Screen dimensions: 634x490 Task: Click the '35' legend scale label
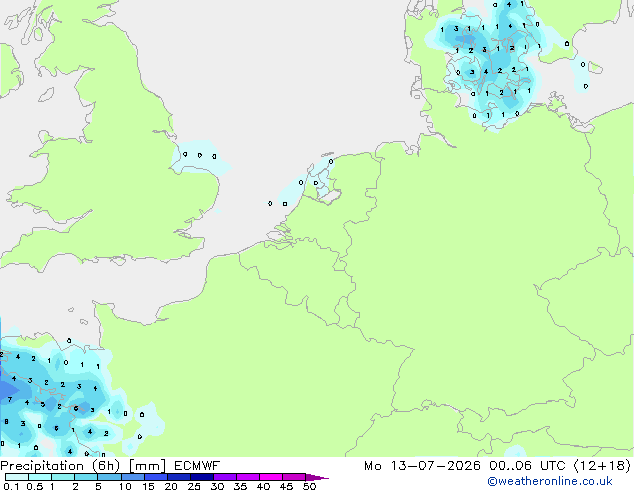(x=240, y=486)
